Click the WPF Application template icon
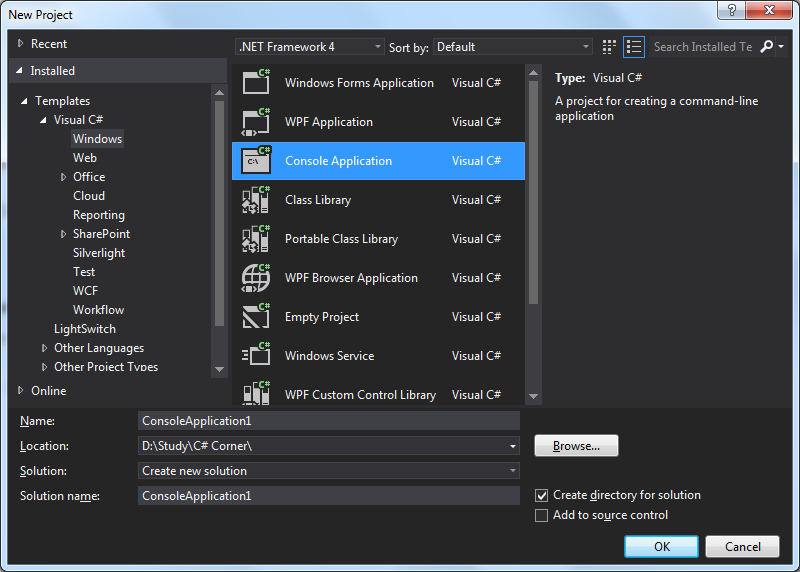The height and width of the screenshot is (572, 800). click(x=256, y=121)
